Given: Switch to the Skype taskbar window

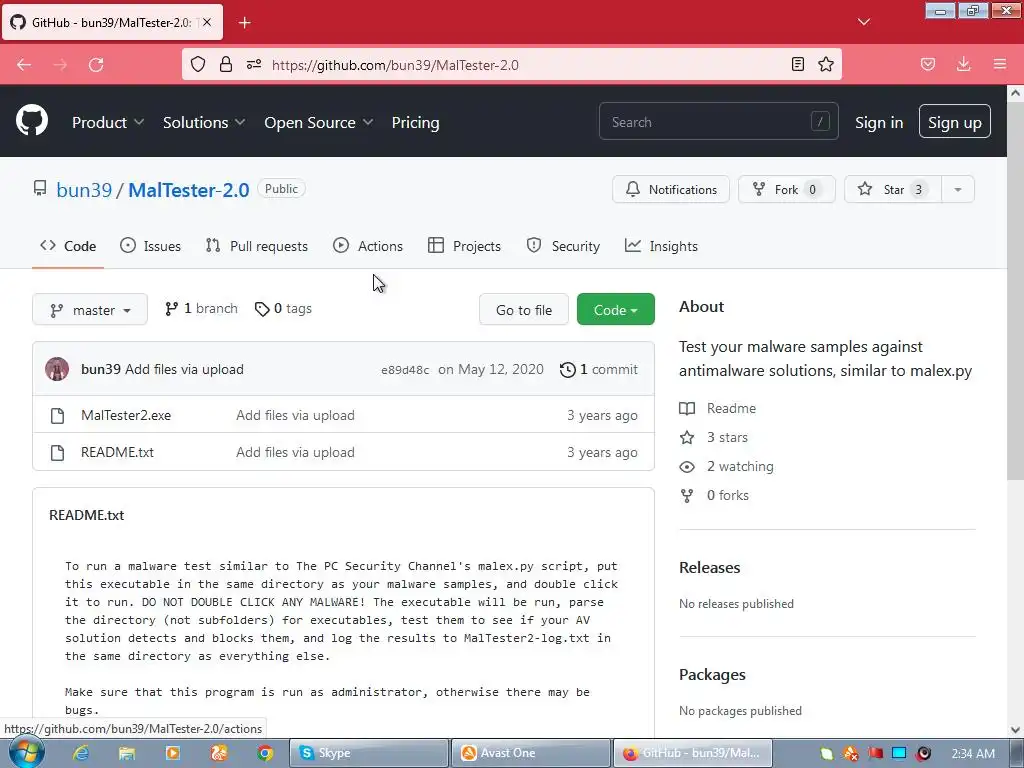Looking at the screenshot, I should point(369,753).
